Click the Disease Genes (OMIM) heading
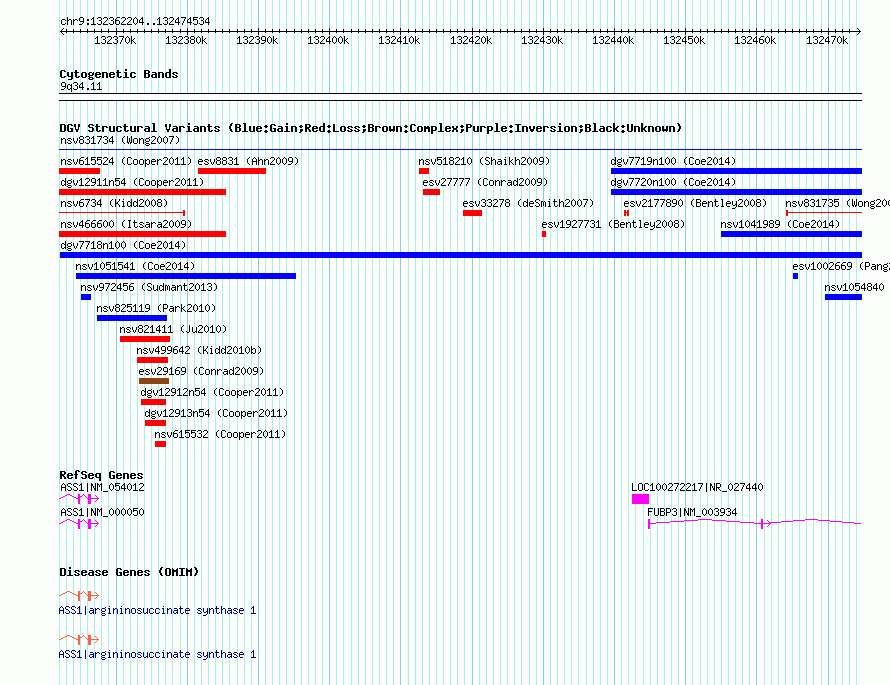The width and height of the screenshot is (890, 685). click(x=129, y=572)
